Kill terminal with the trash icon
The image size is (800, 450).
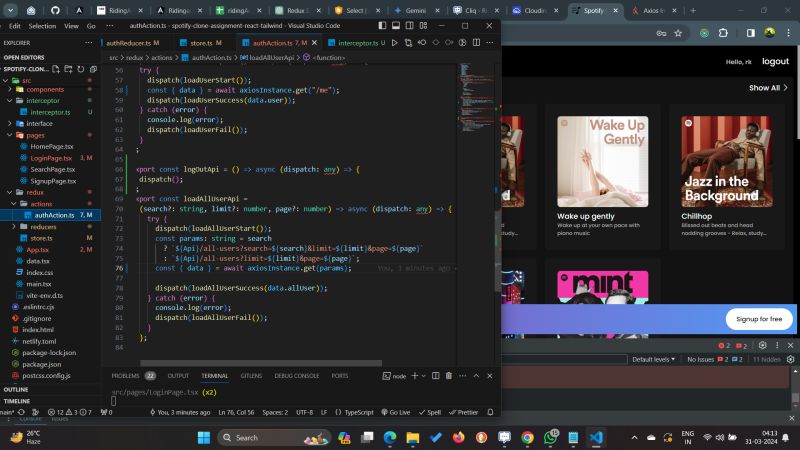449,376
